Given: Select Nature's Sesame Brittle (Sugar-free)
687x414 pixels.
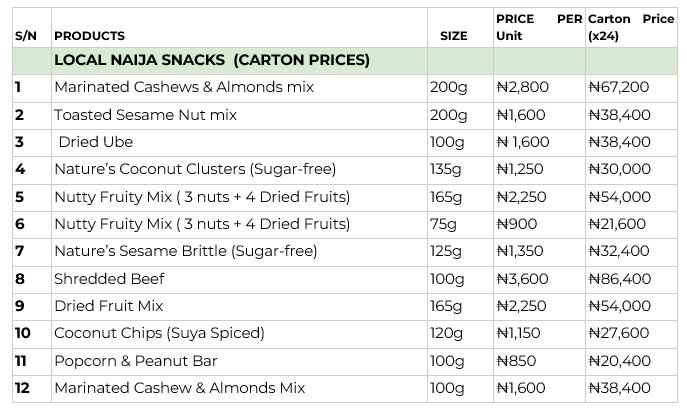Looking at the screenshot, I should pos(185,251).
